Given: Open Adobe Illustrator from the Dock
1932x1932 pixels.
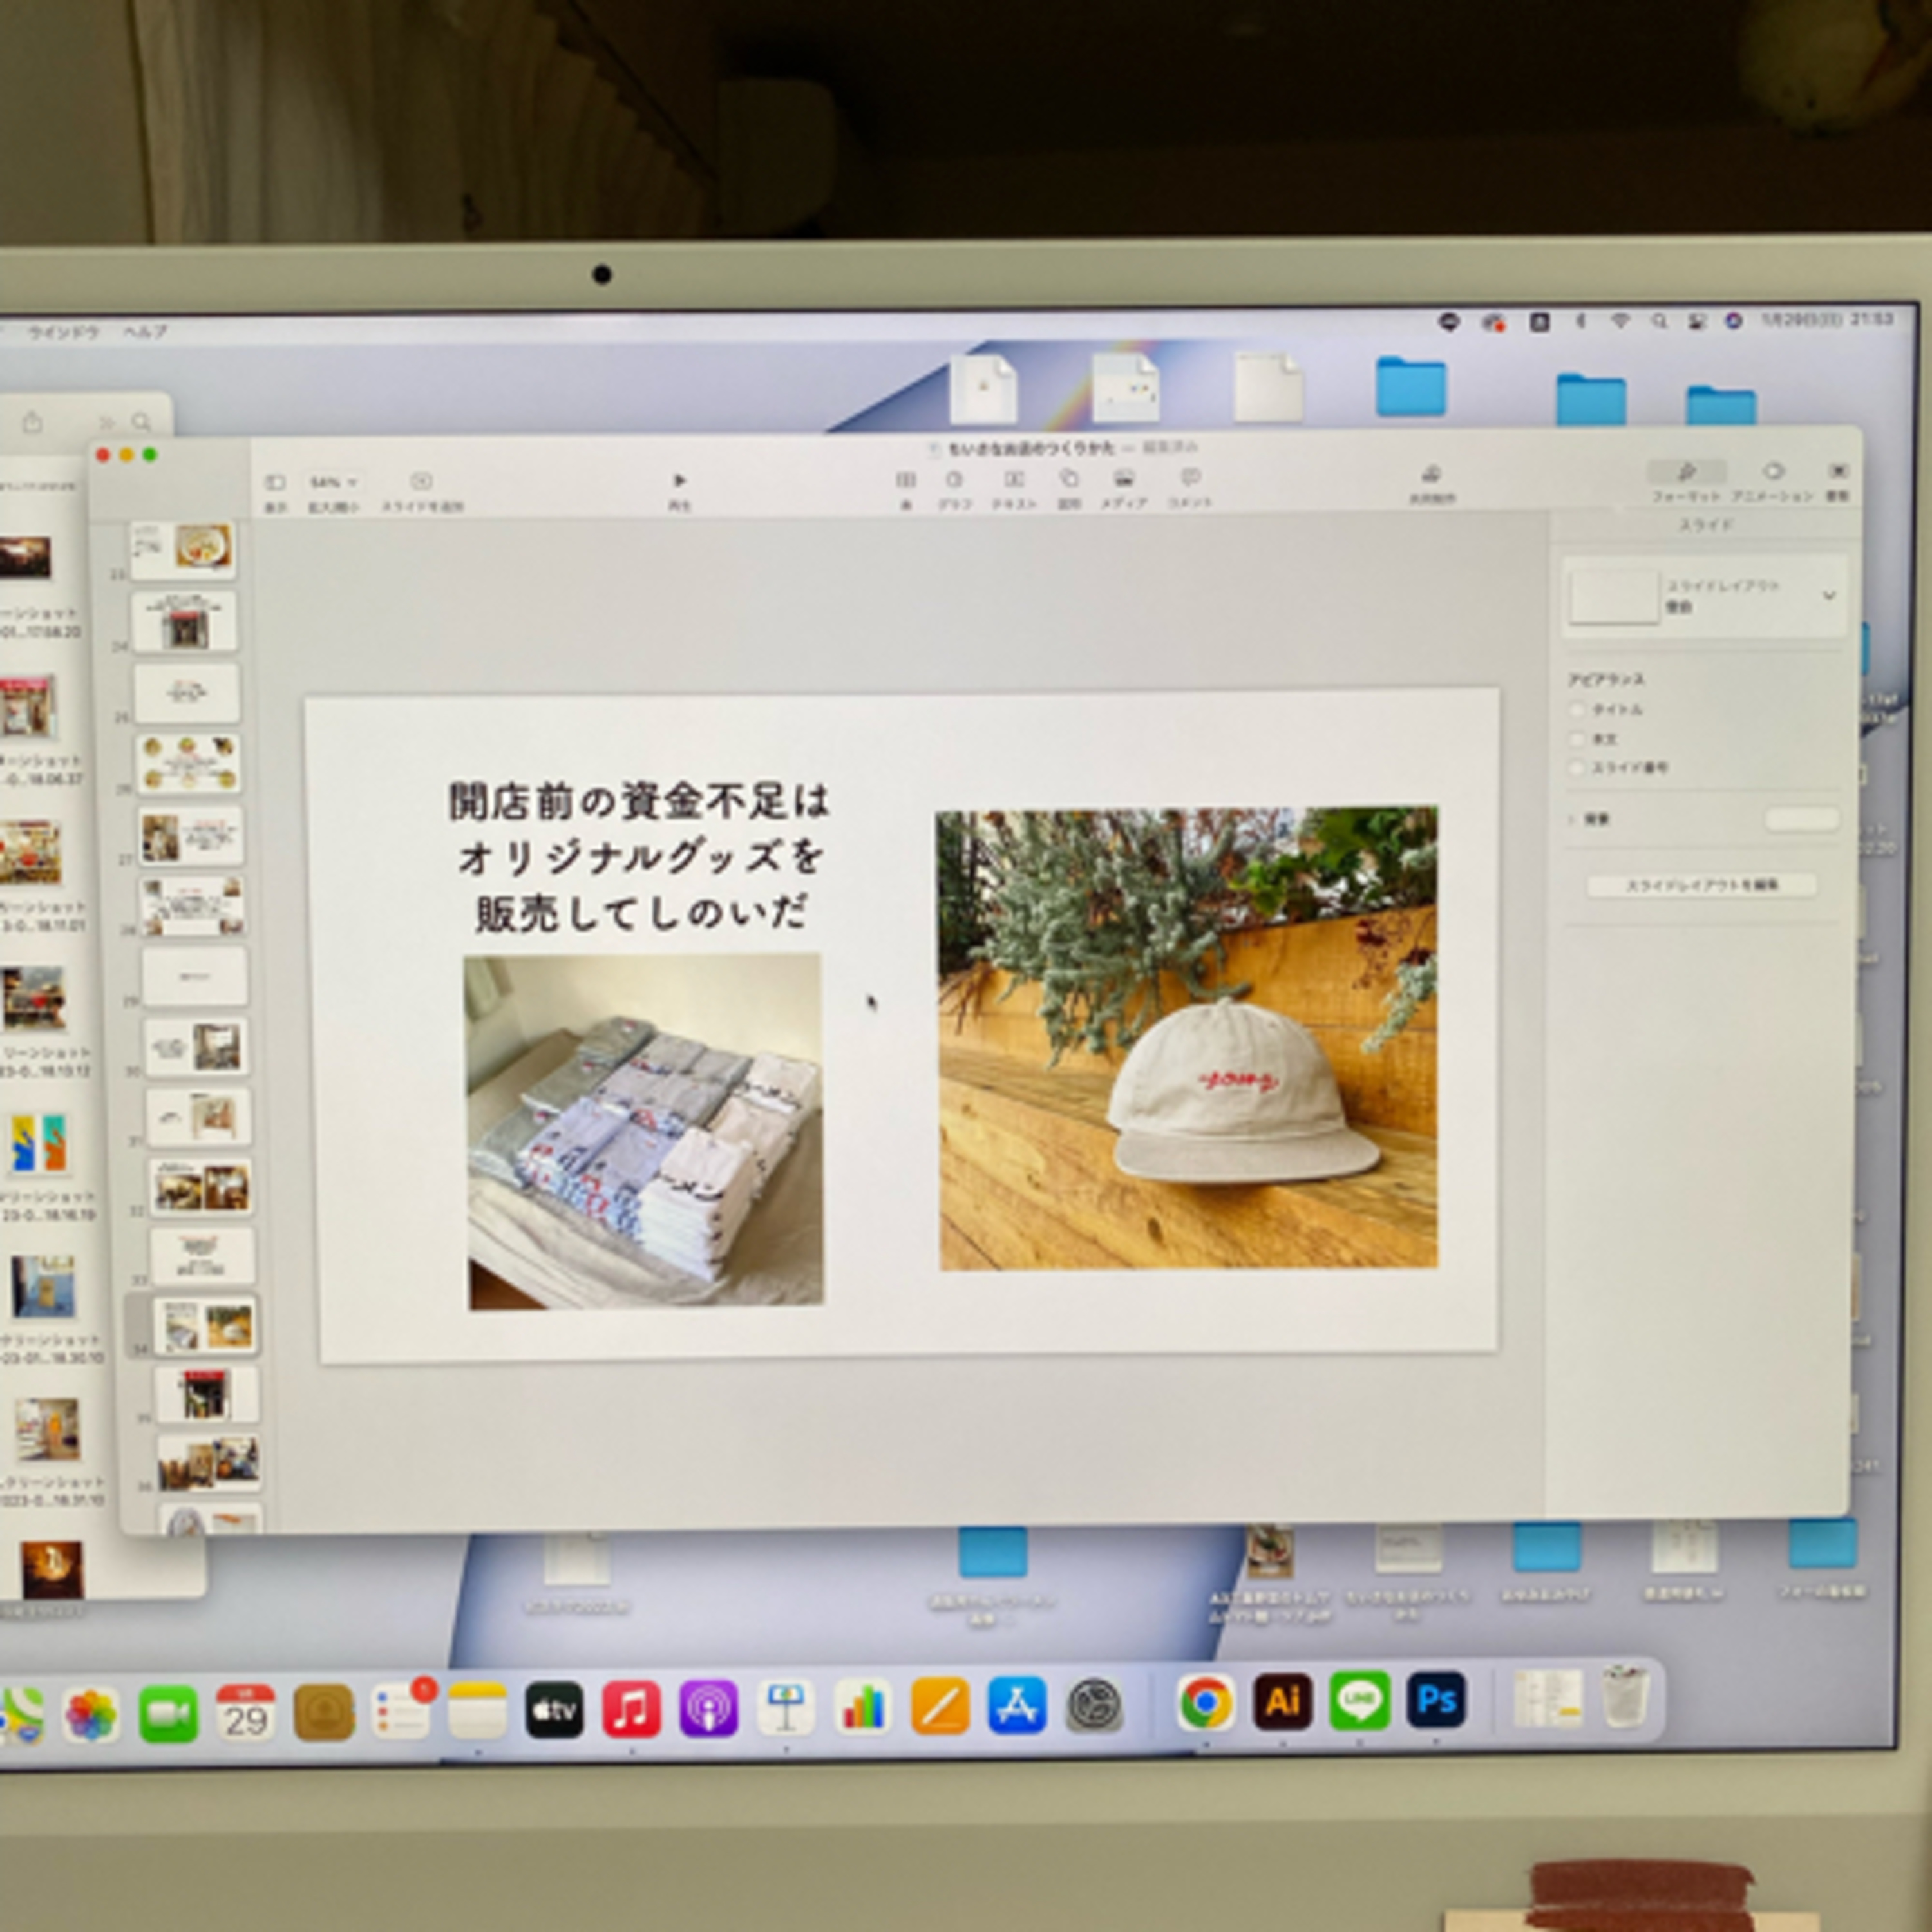Looking at the screenshot, I should (1283, 1701).
